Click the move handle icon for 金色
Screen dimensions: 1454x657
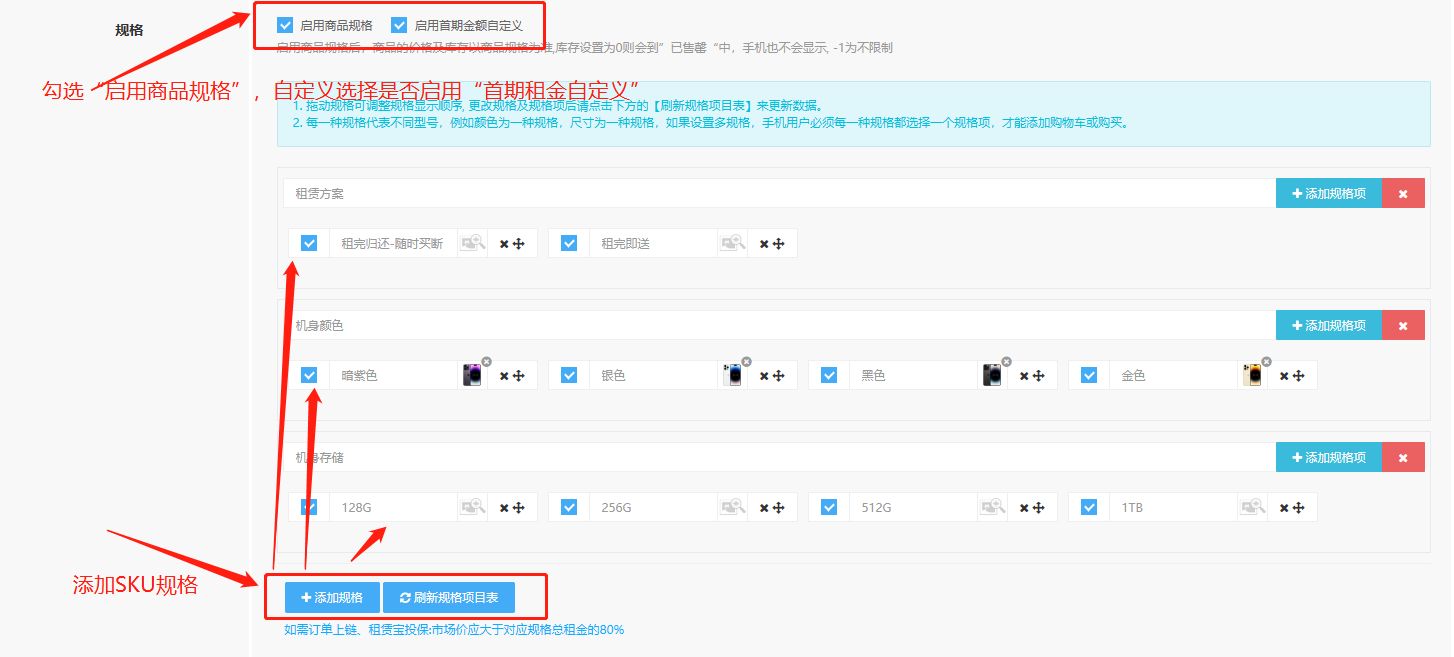(x=1299, y=376)
